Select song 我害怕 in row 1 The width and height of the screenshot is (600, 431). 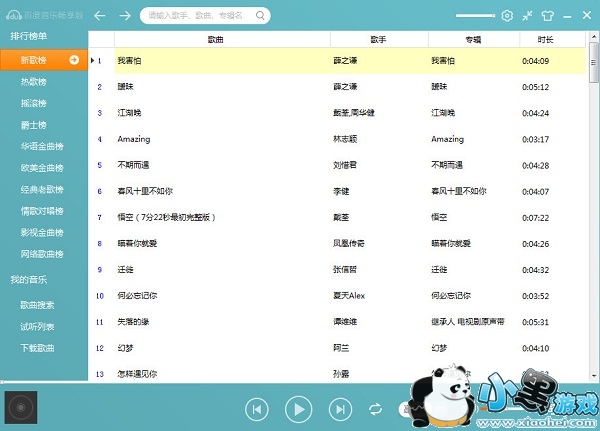pos(129,60)
